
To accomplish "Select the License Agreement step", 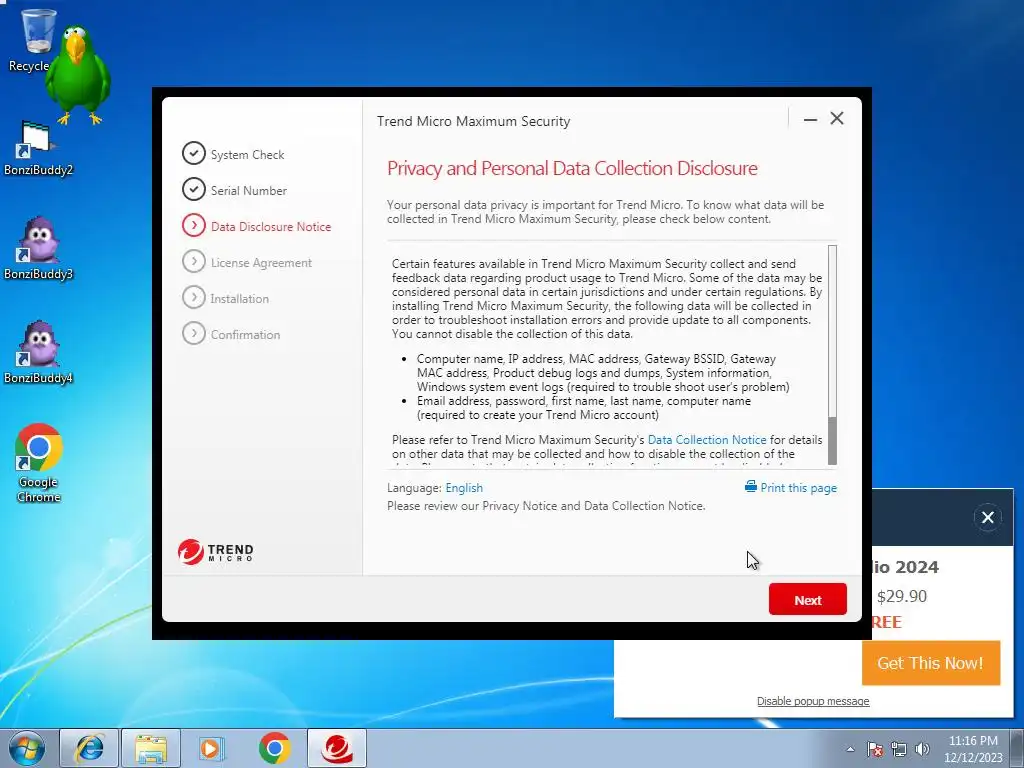I will [x=247, y=262].
